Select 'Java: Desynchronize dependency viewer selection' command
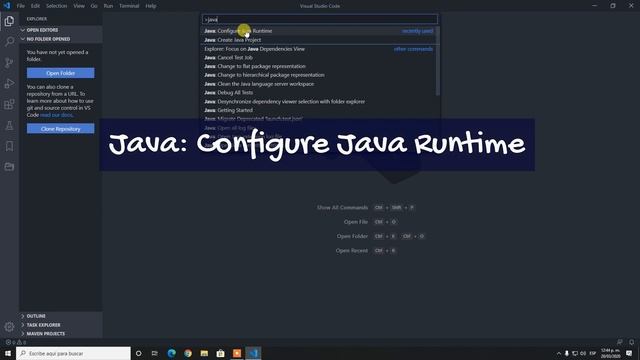The width and height of the screenshot is (640, 360). (x=320, y=102)
